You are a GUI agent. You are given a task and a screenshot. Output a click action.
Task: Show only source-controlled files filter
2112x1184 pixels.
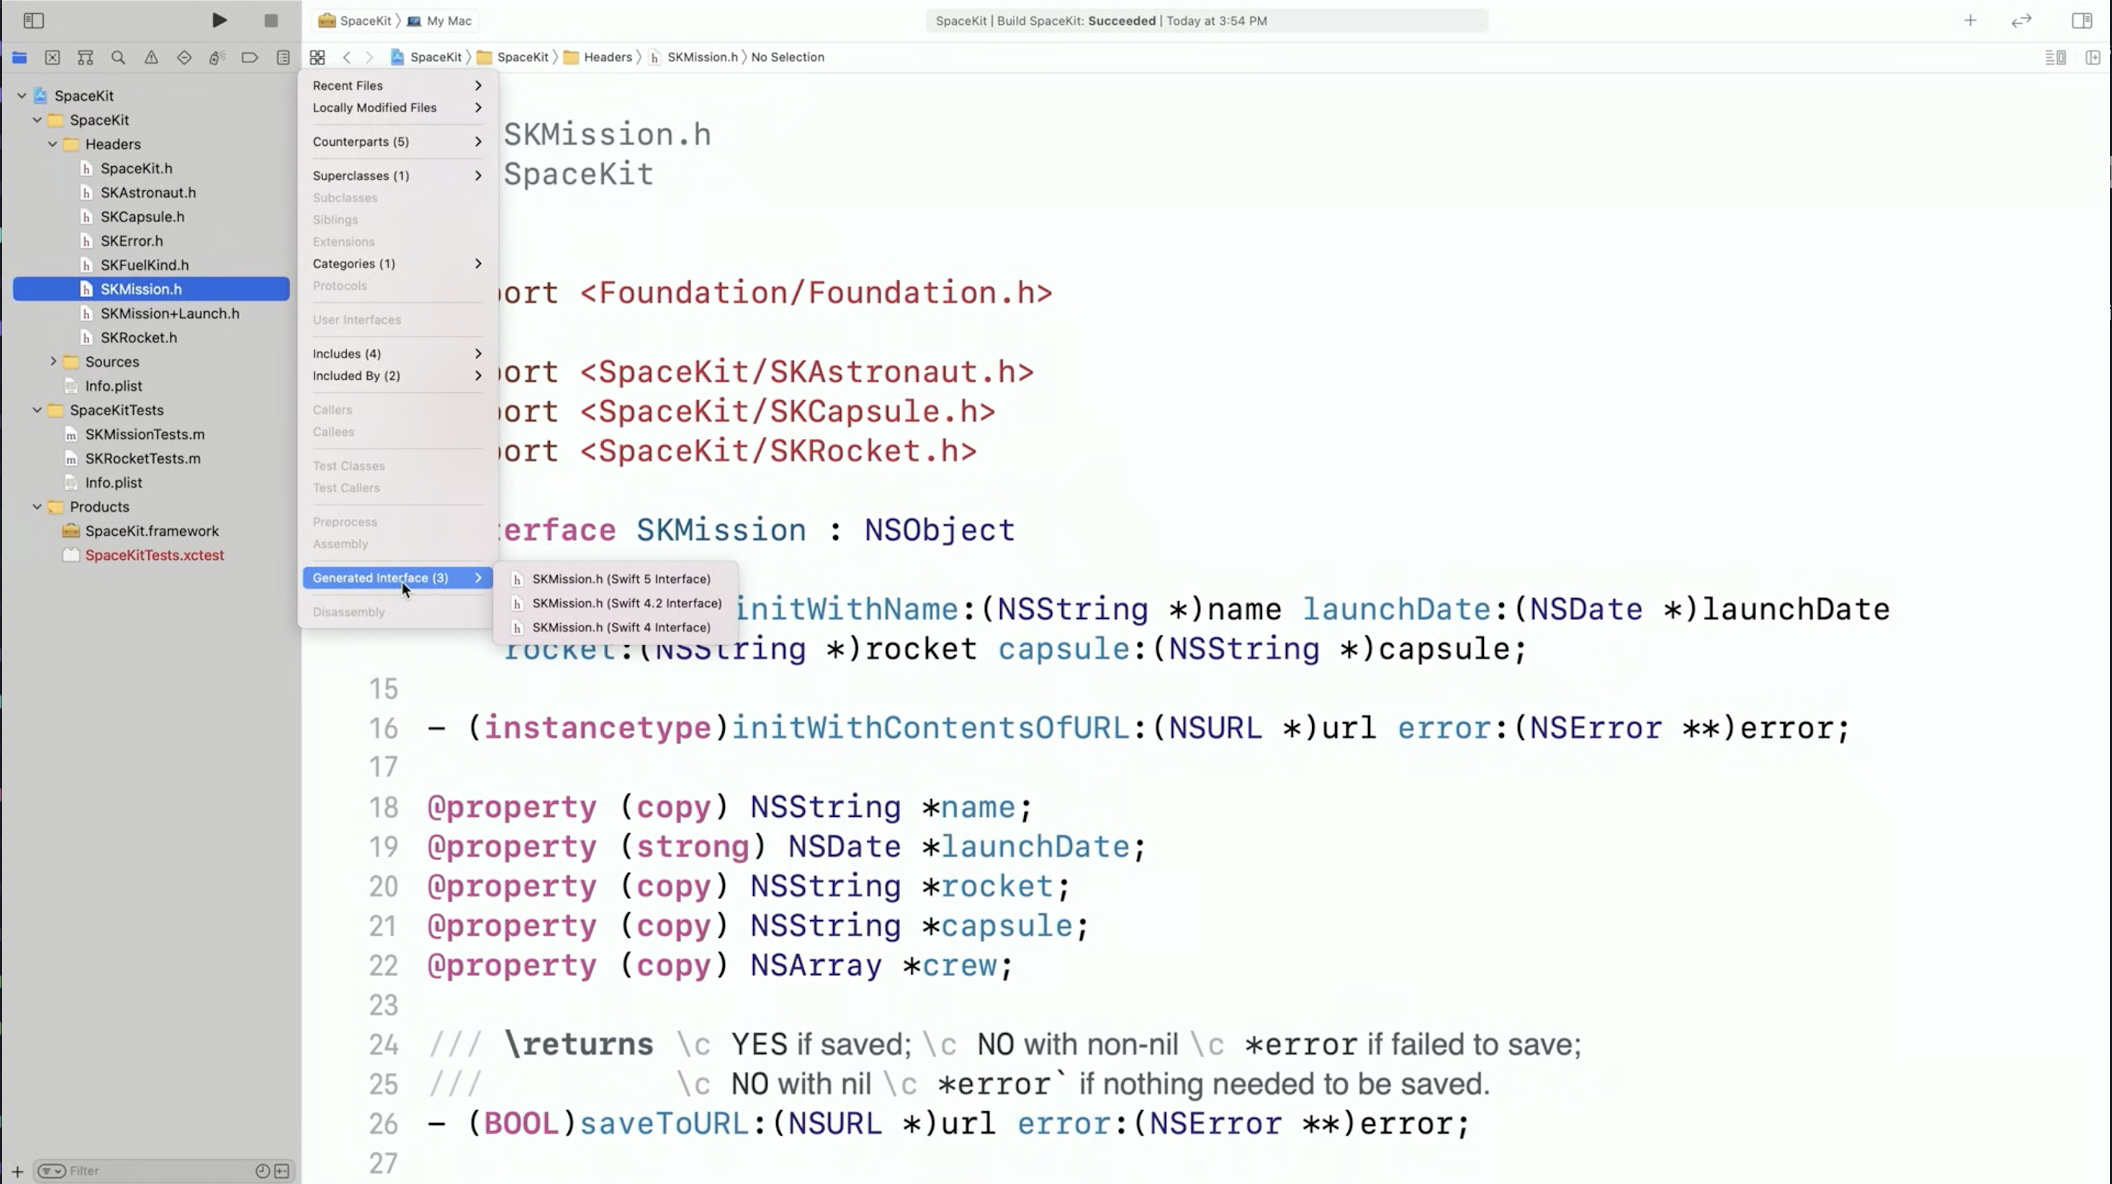[x=282, y=1171]
